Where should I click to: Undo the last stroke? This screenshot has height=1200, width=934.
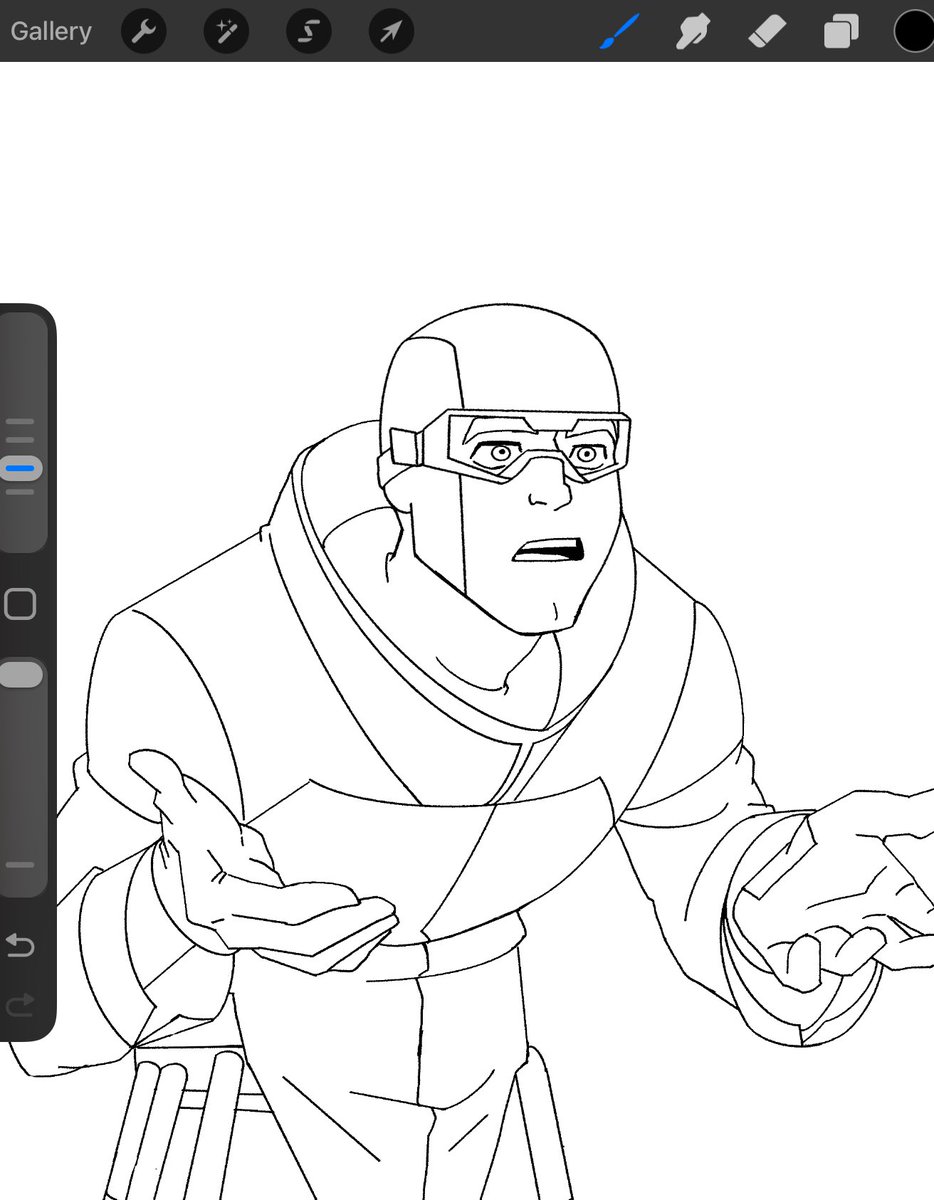[20, 945]
